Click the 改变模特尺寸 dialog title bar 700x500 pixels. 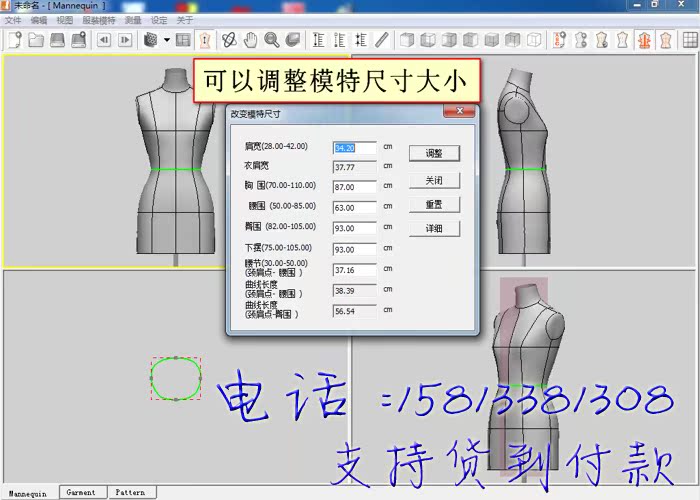tap(335, 114)
